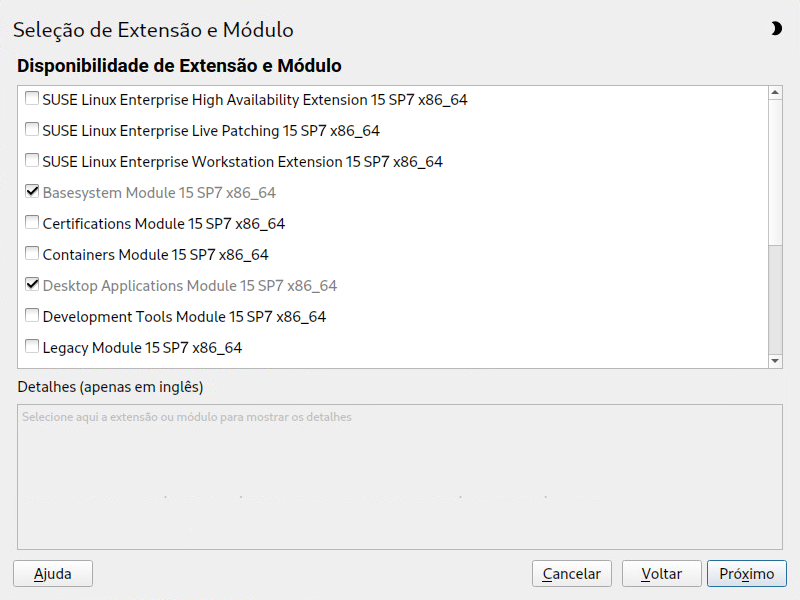The height and width of the screenshot is (600, 800).
Task: Toggle the Desktop Applications Module checkbox
Action: [x=32, y=285]
